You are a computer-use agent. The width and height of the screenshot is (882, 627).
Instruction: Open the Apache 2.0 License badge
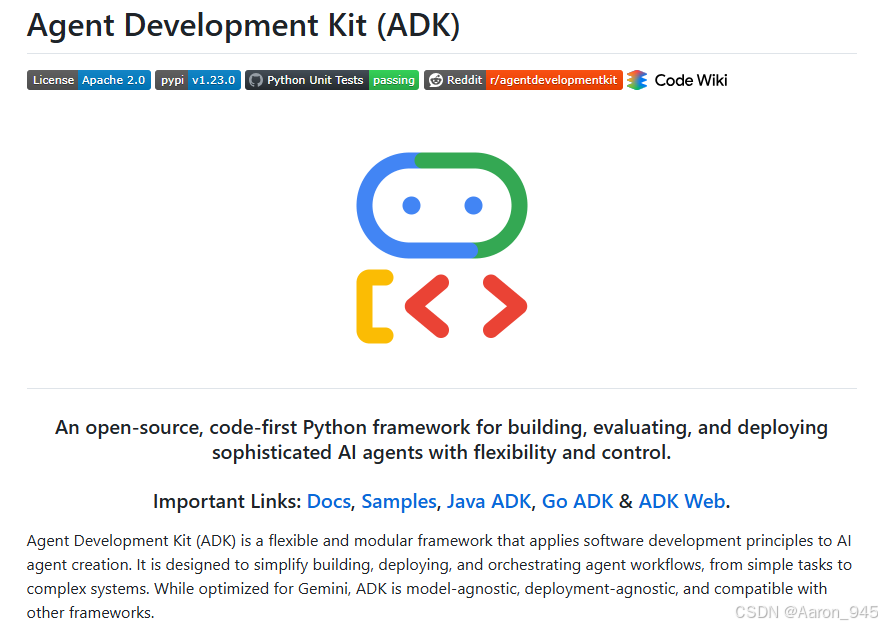click(89, 80)
